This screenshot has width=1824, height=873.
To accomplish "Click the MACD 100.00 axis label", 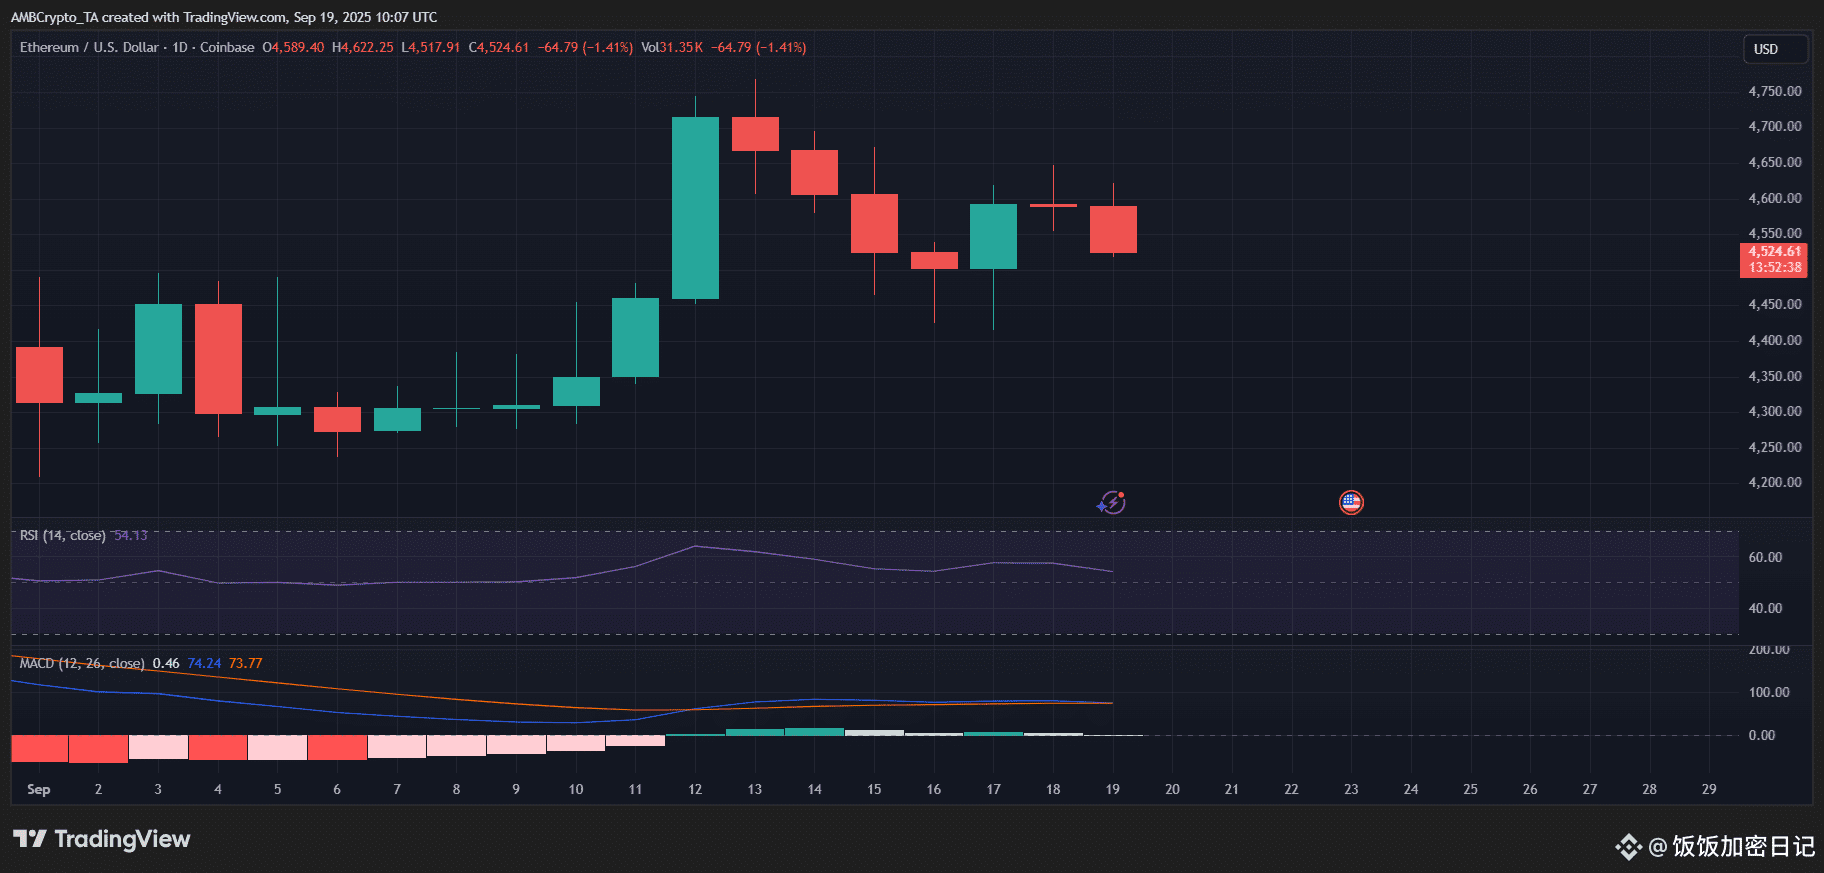I will click(1769, 692).
